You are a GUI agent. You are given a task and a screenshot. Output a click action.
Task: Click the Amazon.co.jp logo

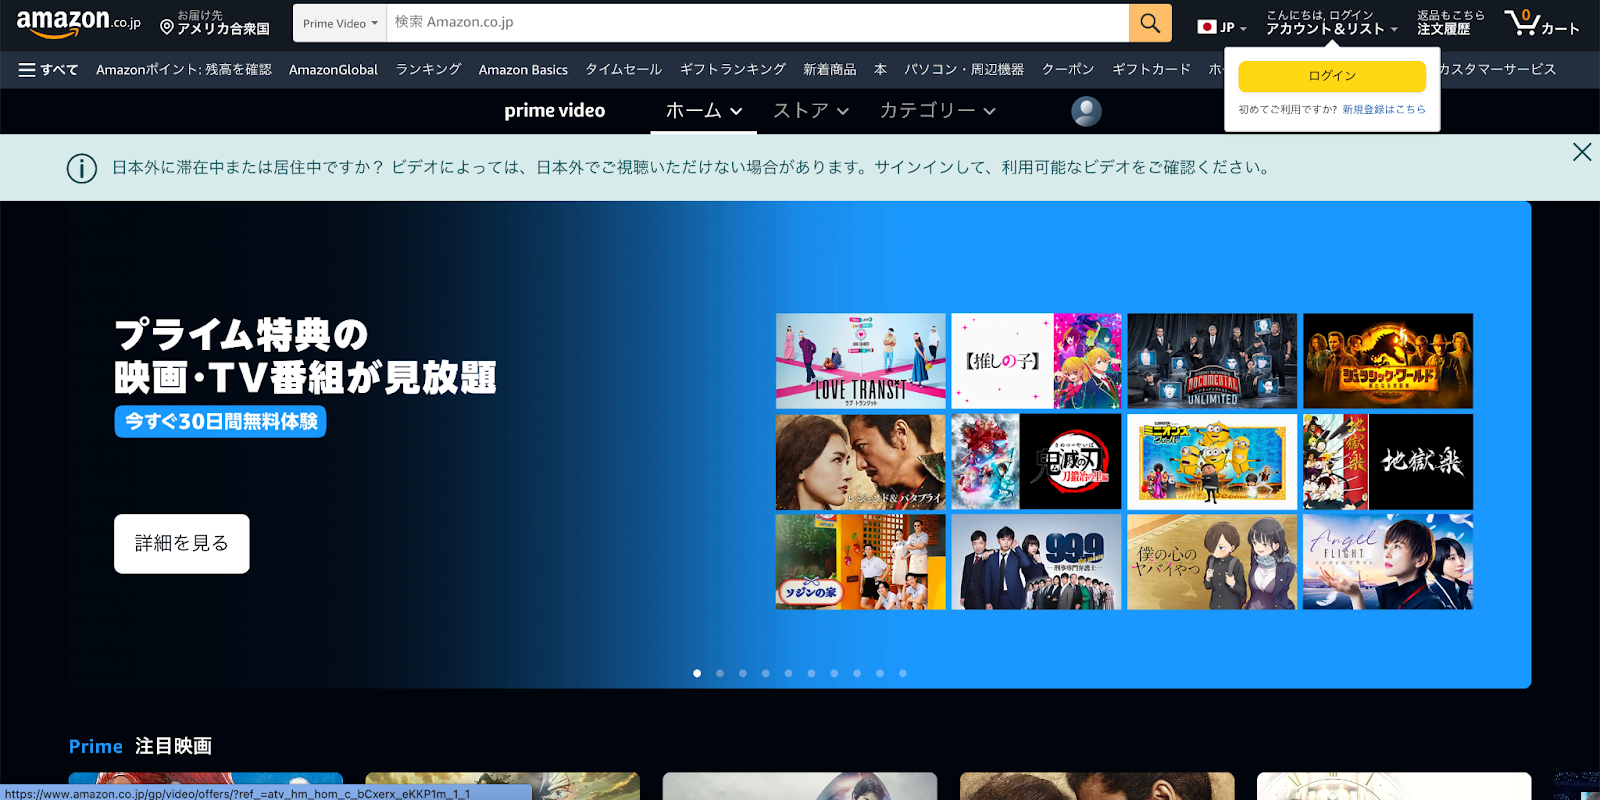(x=78, y=23)
